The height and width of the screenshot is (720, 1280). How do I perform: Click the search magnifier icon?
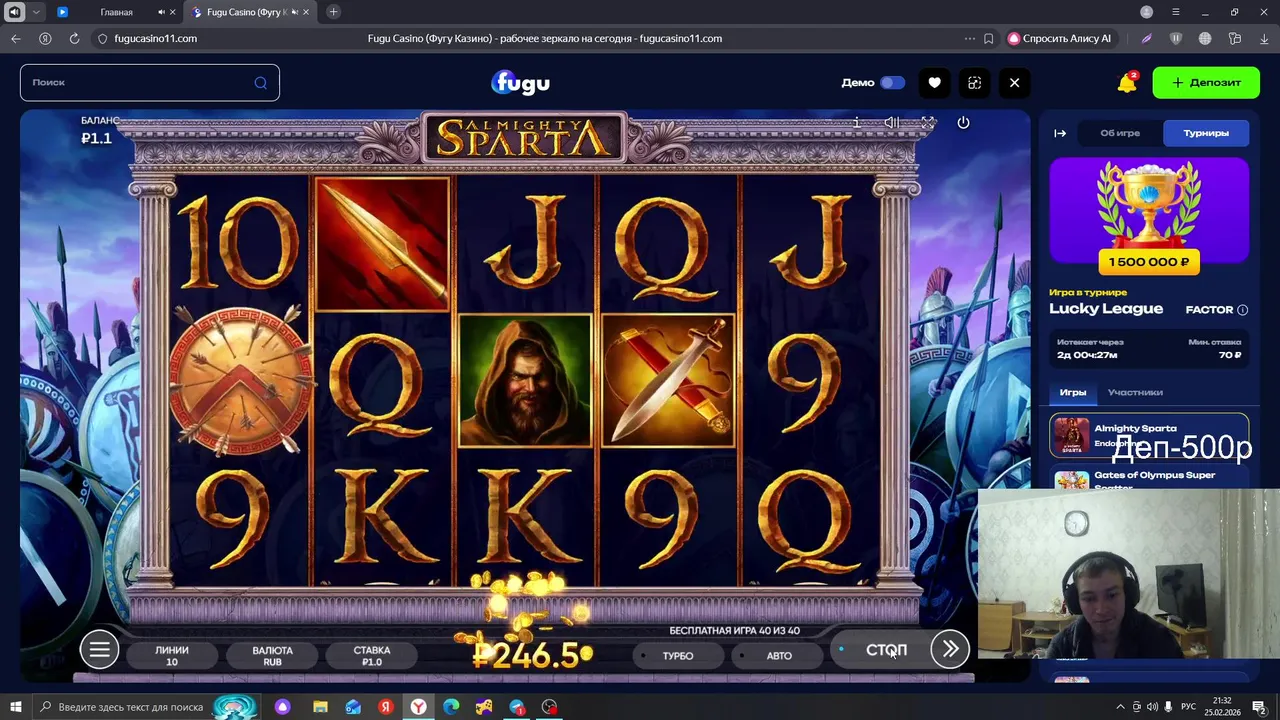[x=260, y=83]
